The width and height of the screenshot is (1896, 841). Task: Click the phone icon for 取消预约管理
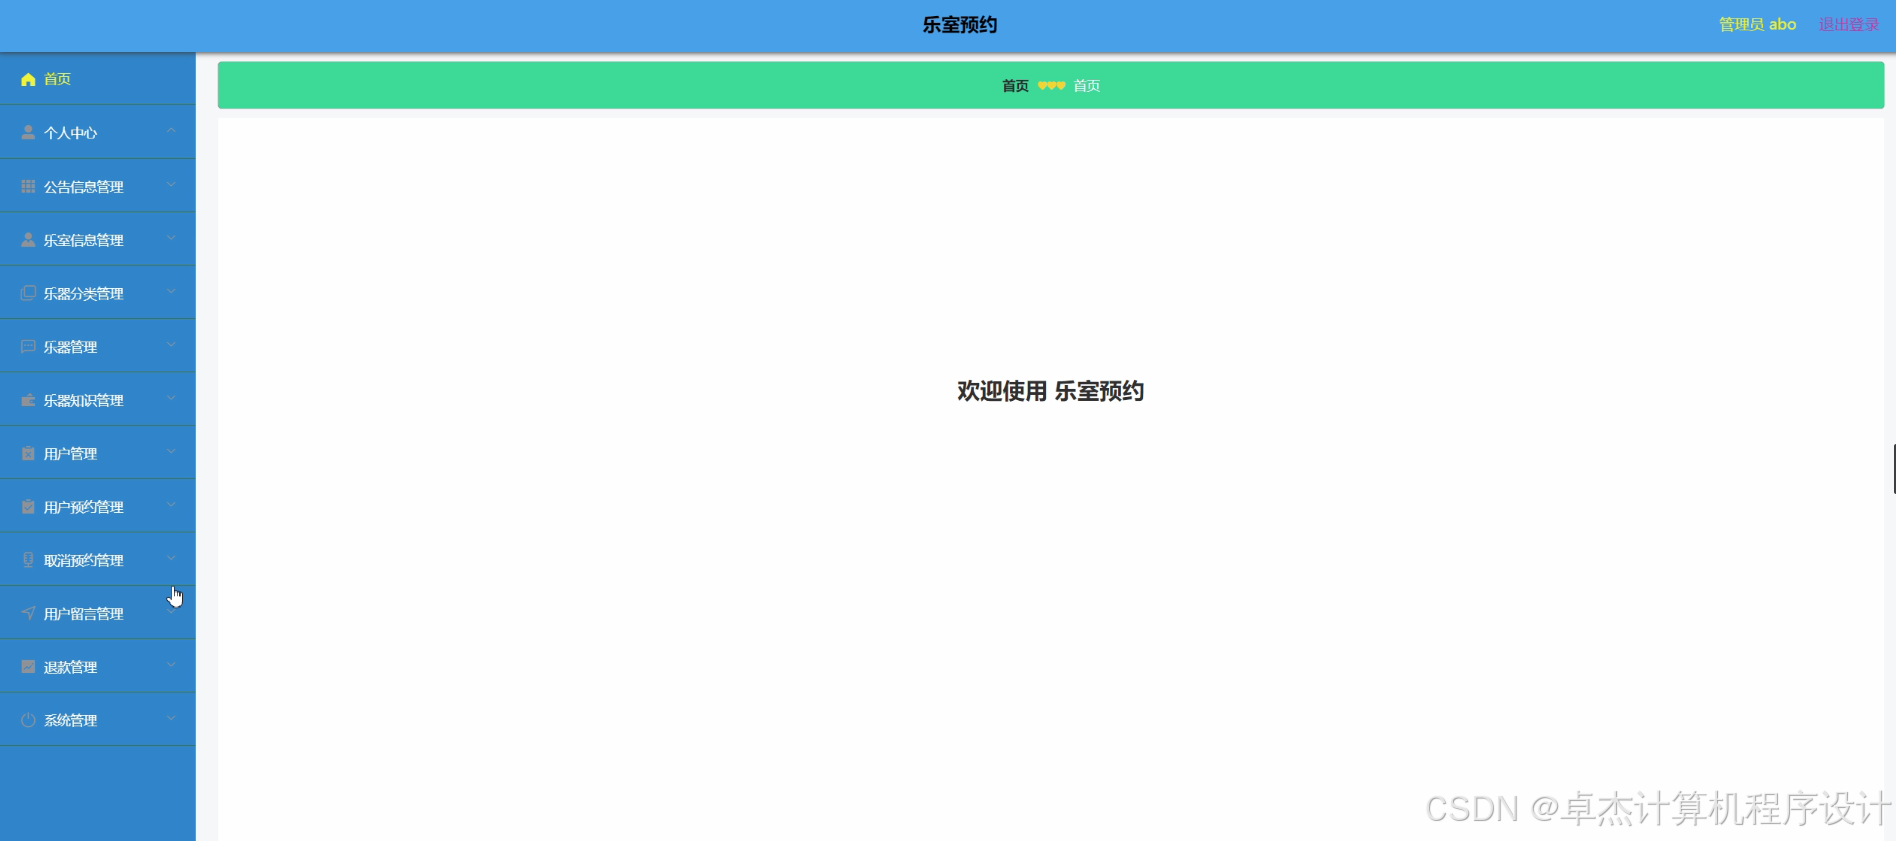(28, 560)
